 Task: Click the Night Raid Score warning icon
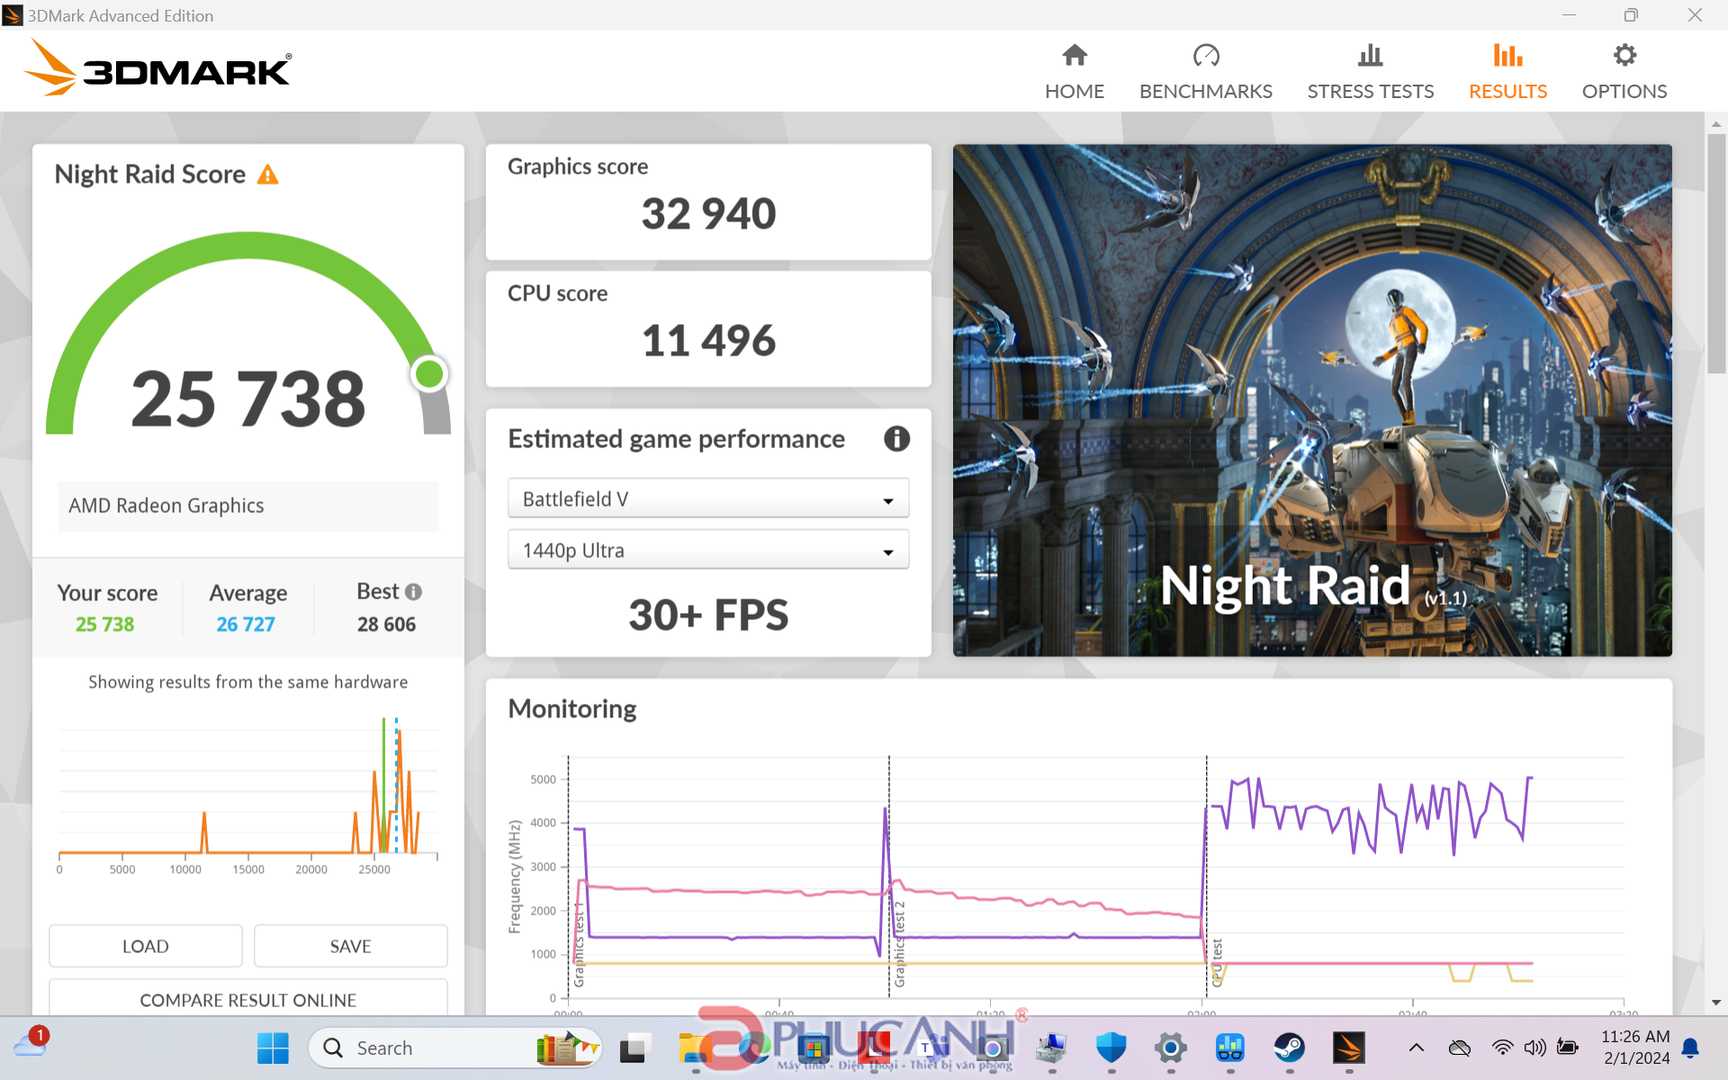pyautogui.click(x=267, y=175)
